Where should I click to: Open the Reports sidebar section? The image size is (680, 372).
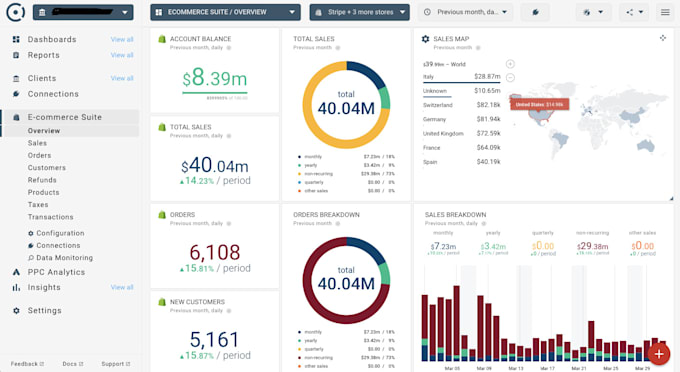43,55
